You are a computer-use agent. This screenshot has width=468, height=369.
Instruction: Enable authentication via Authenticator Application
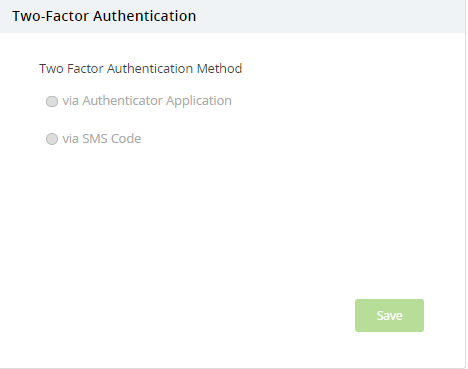(52, 101)
